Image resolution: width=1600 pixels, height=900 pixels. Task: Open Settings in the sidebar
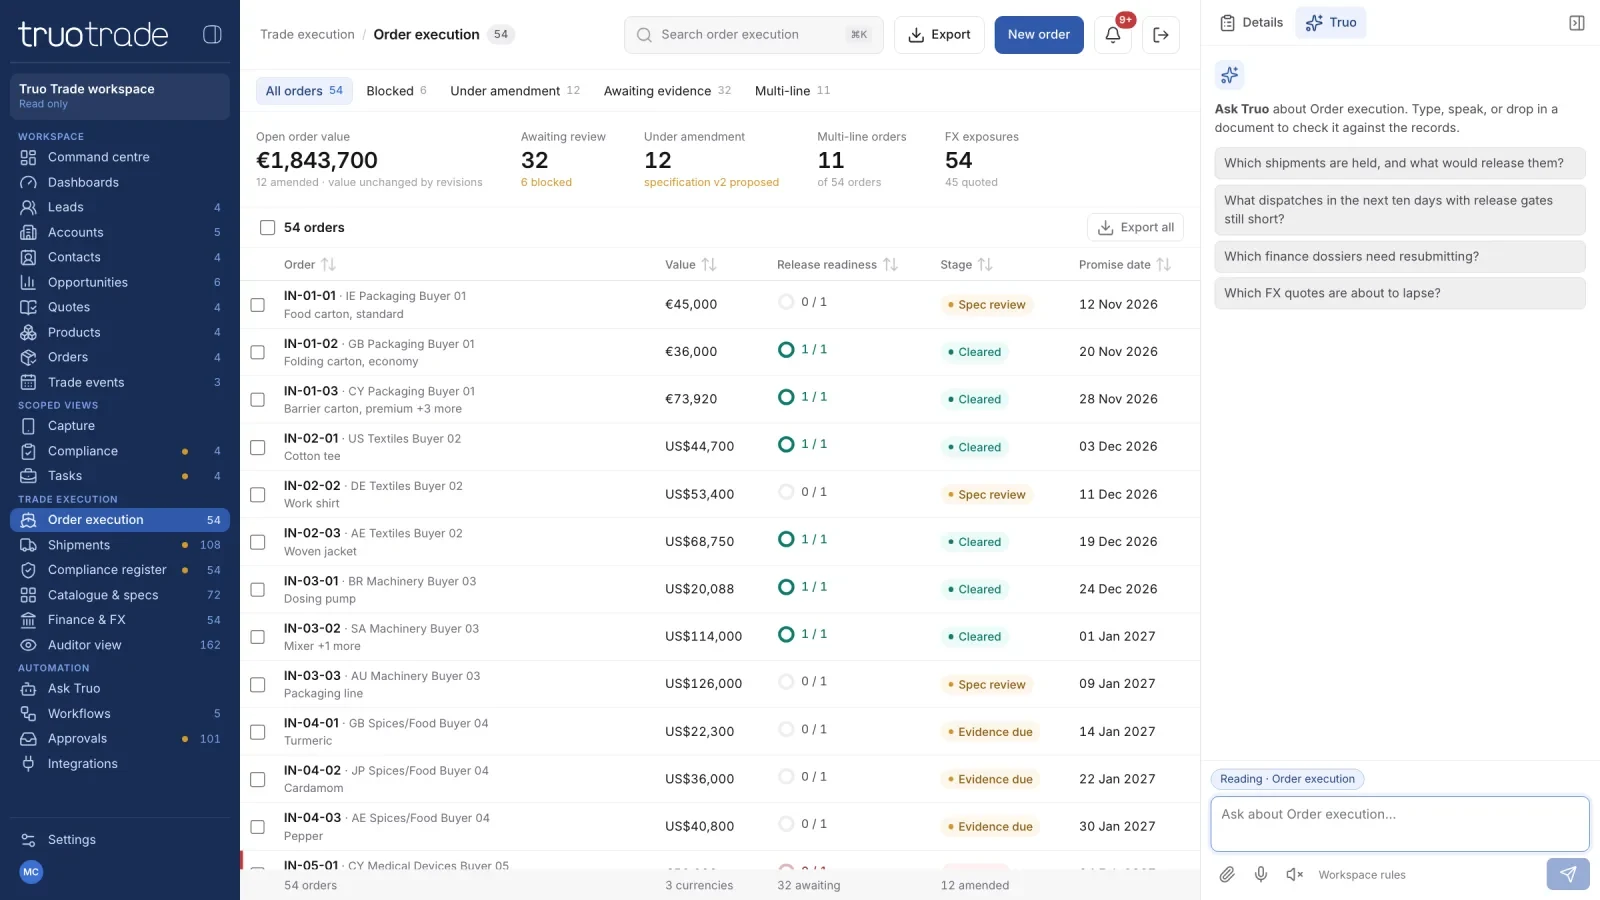click(x=120, y=840)
